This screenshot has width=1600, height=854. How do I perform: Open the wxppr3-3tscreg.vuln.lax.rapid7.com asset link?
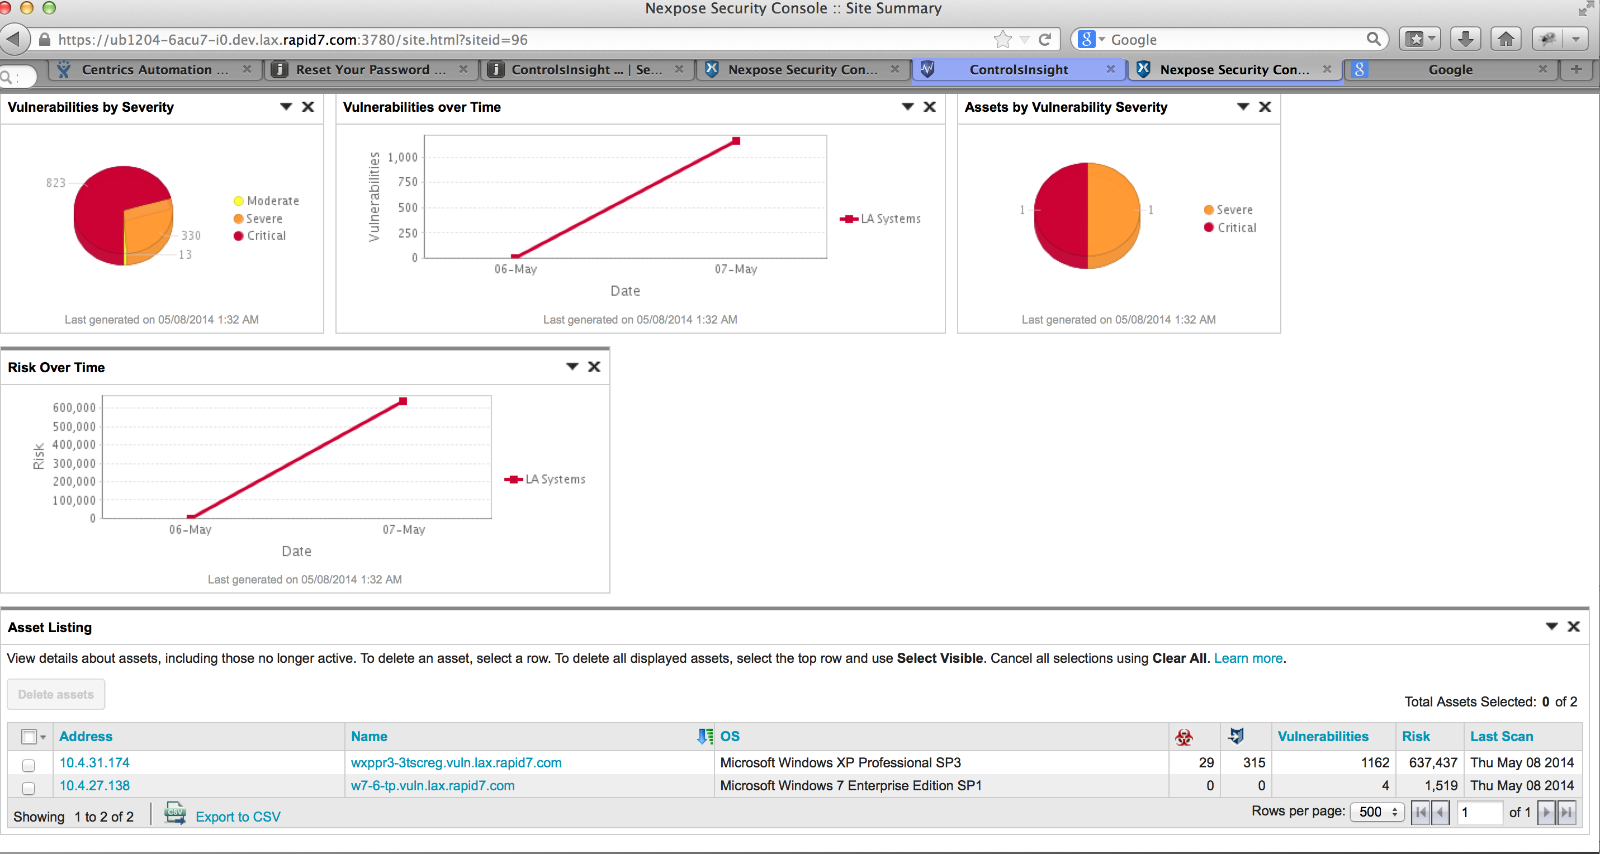coord(456,763)
